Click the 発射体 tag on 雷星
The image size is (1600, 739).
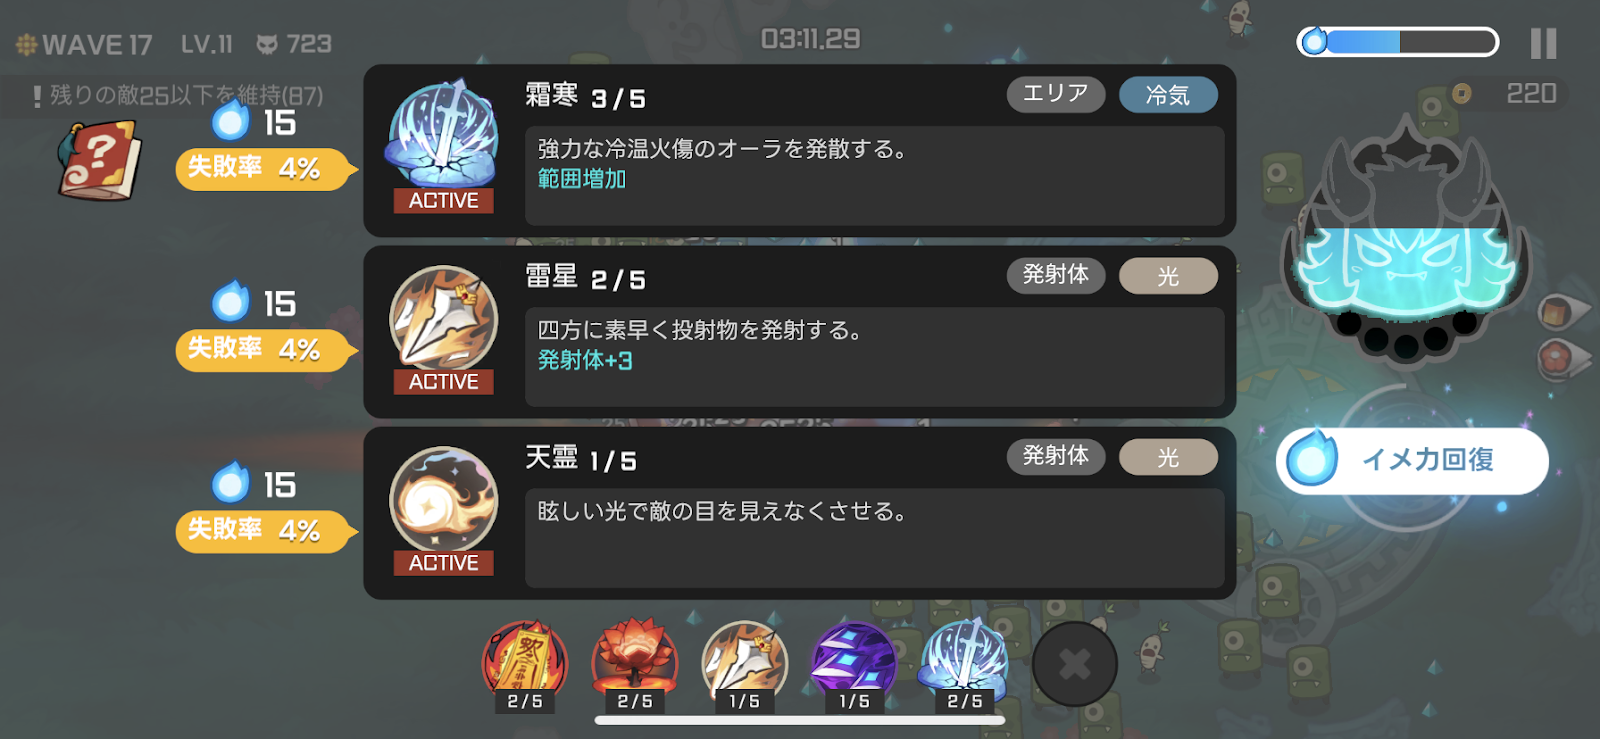[1056, 275]
